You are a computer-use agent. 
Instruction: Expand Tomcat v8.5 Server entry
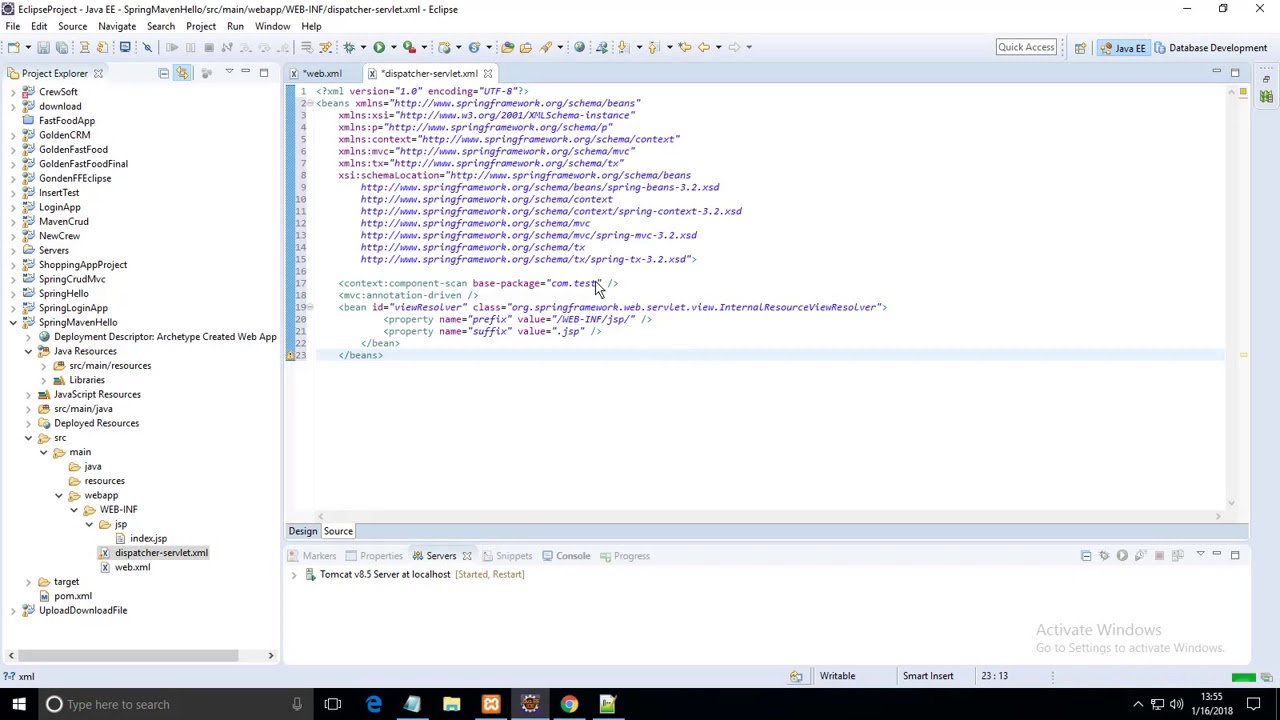pos(294,575)
